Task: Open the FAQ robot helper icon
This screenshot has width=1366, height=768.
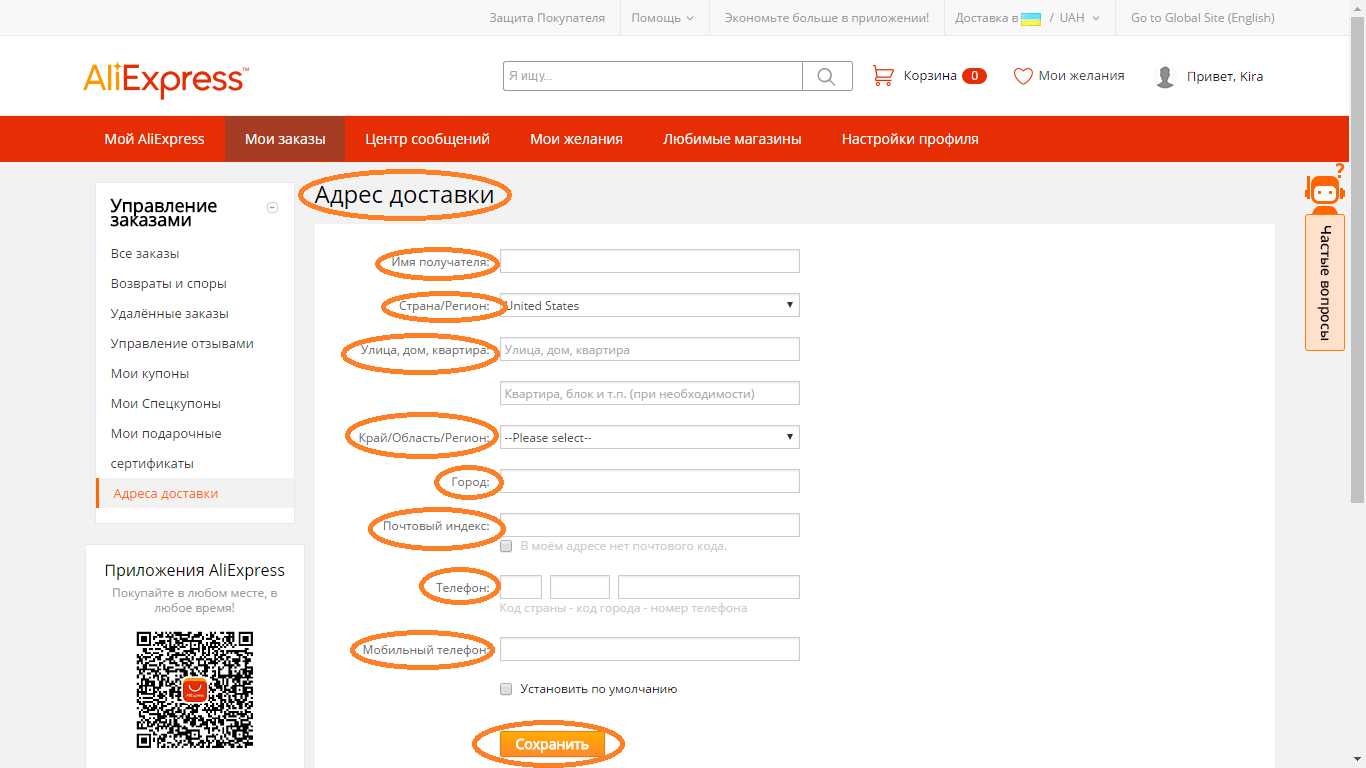Action: 1324,189
